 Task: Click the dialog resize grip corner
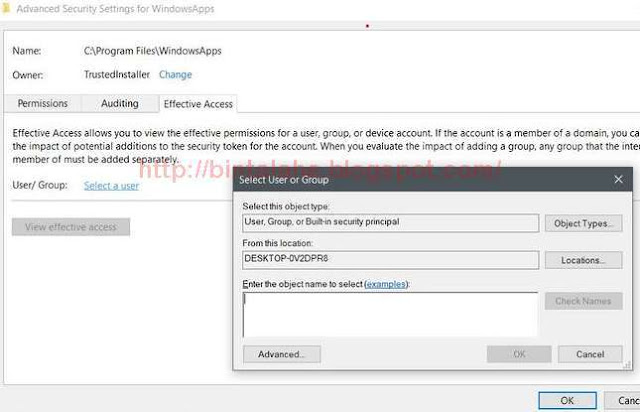pyautogui.click(x=627, y=365)
